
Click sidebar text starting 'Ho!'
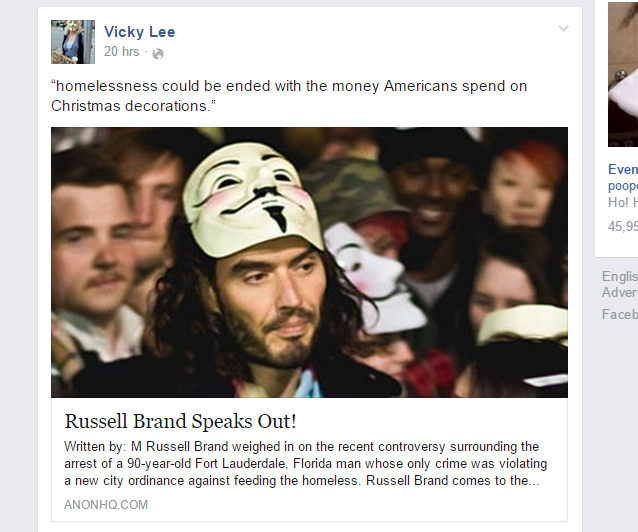pos(623,202)
